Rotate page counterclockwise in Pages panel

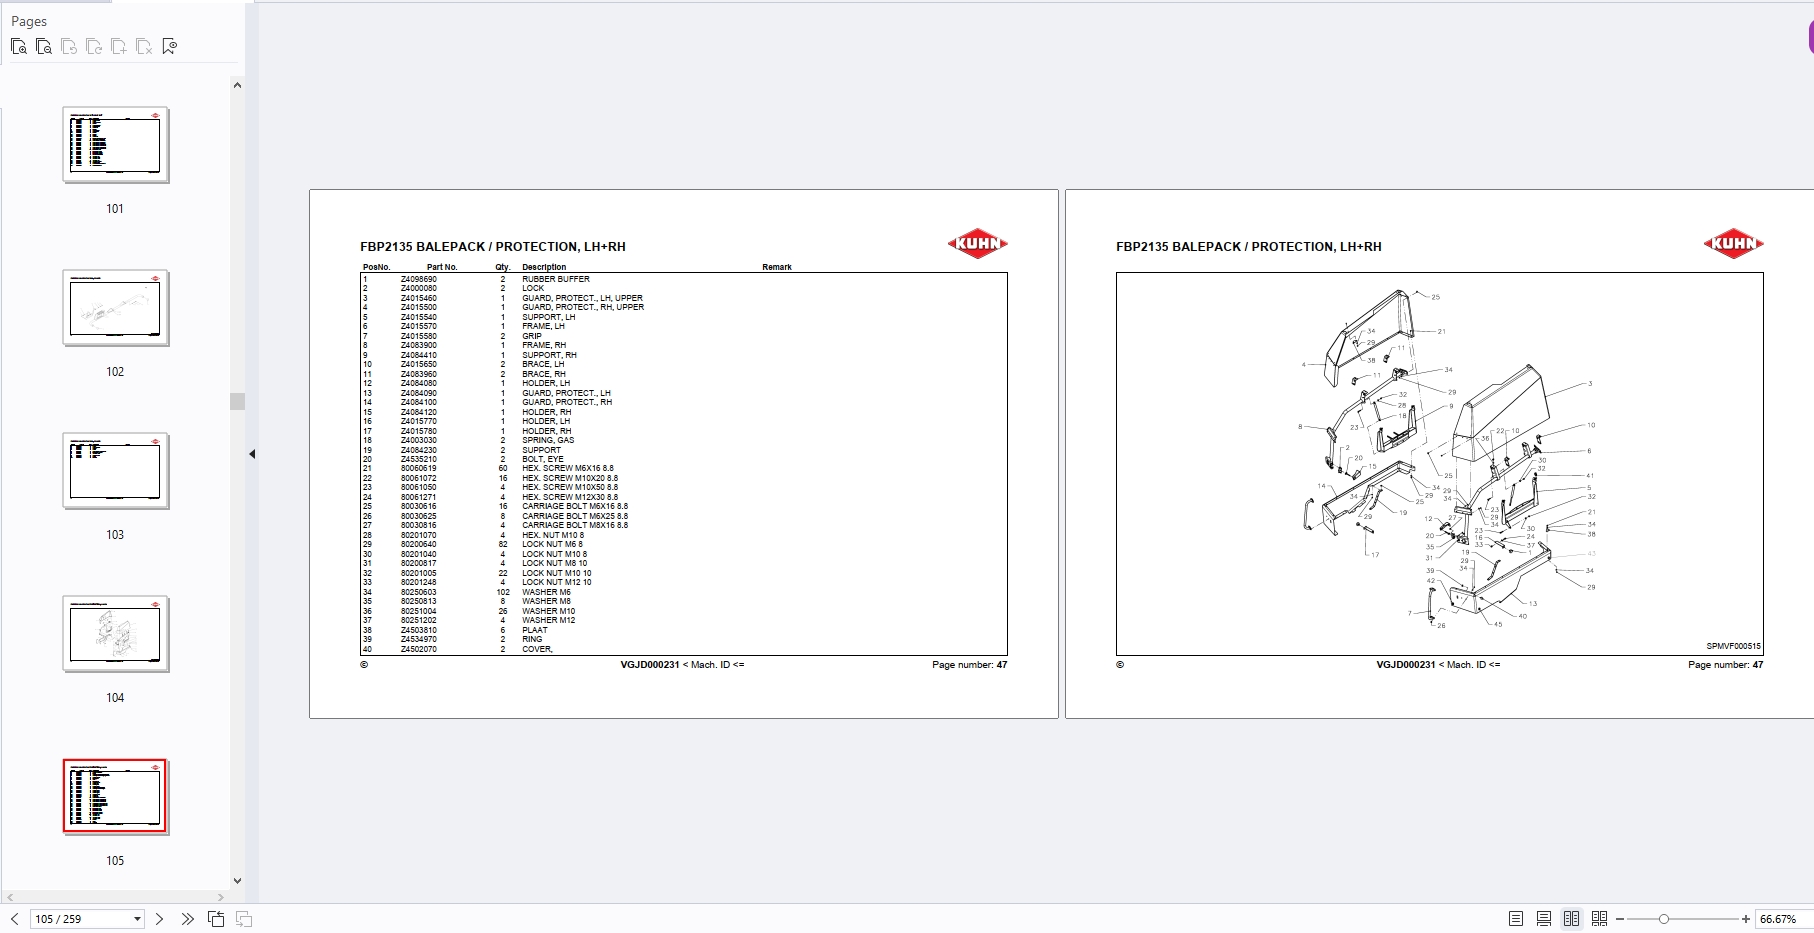coord(69,46)
